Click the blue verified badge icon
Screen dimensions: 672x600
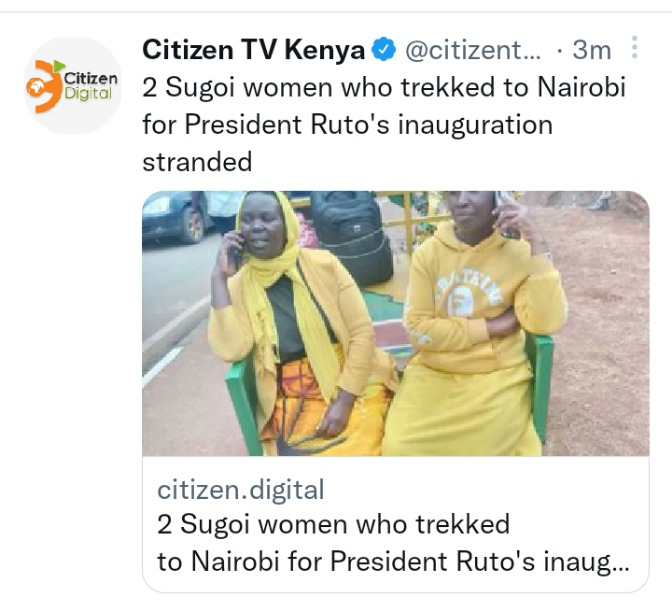pos(384,50)
